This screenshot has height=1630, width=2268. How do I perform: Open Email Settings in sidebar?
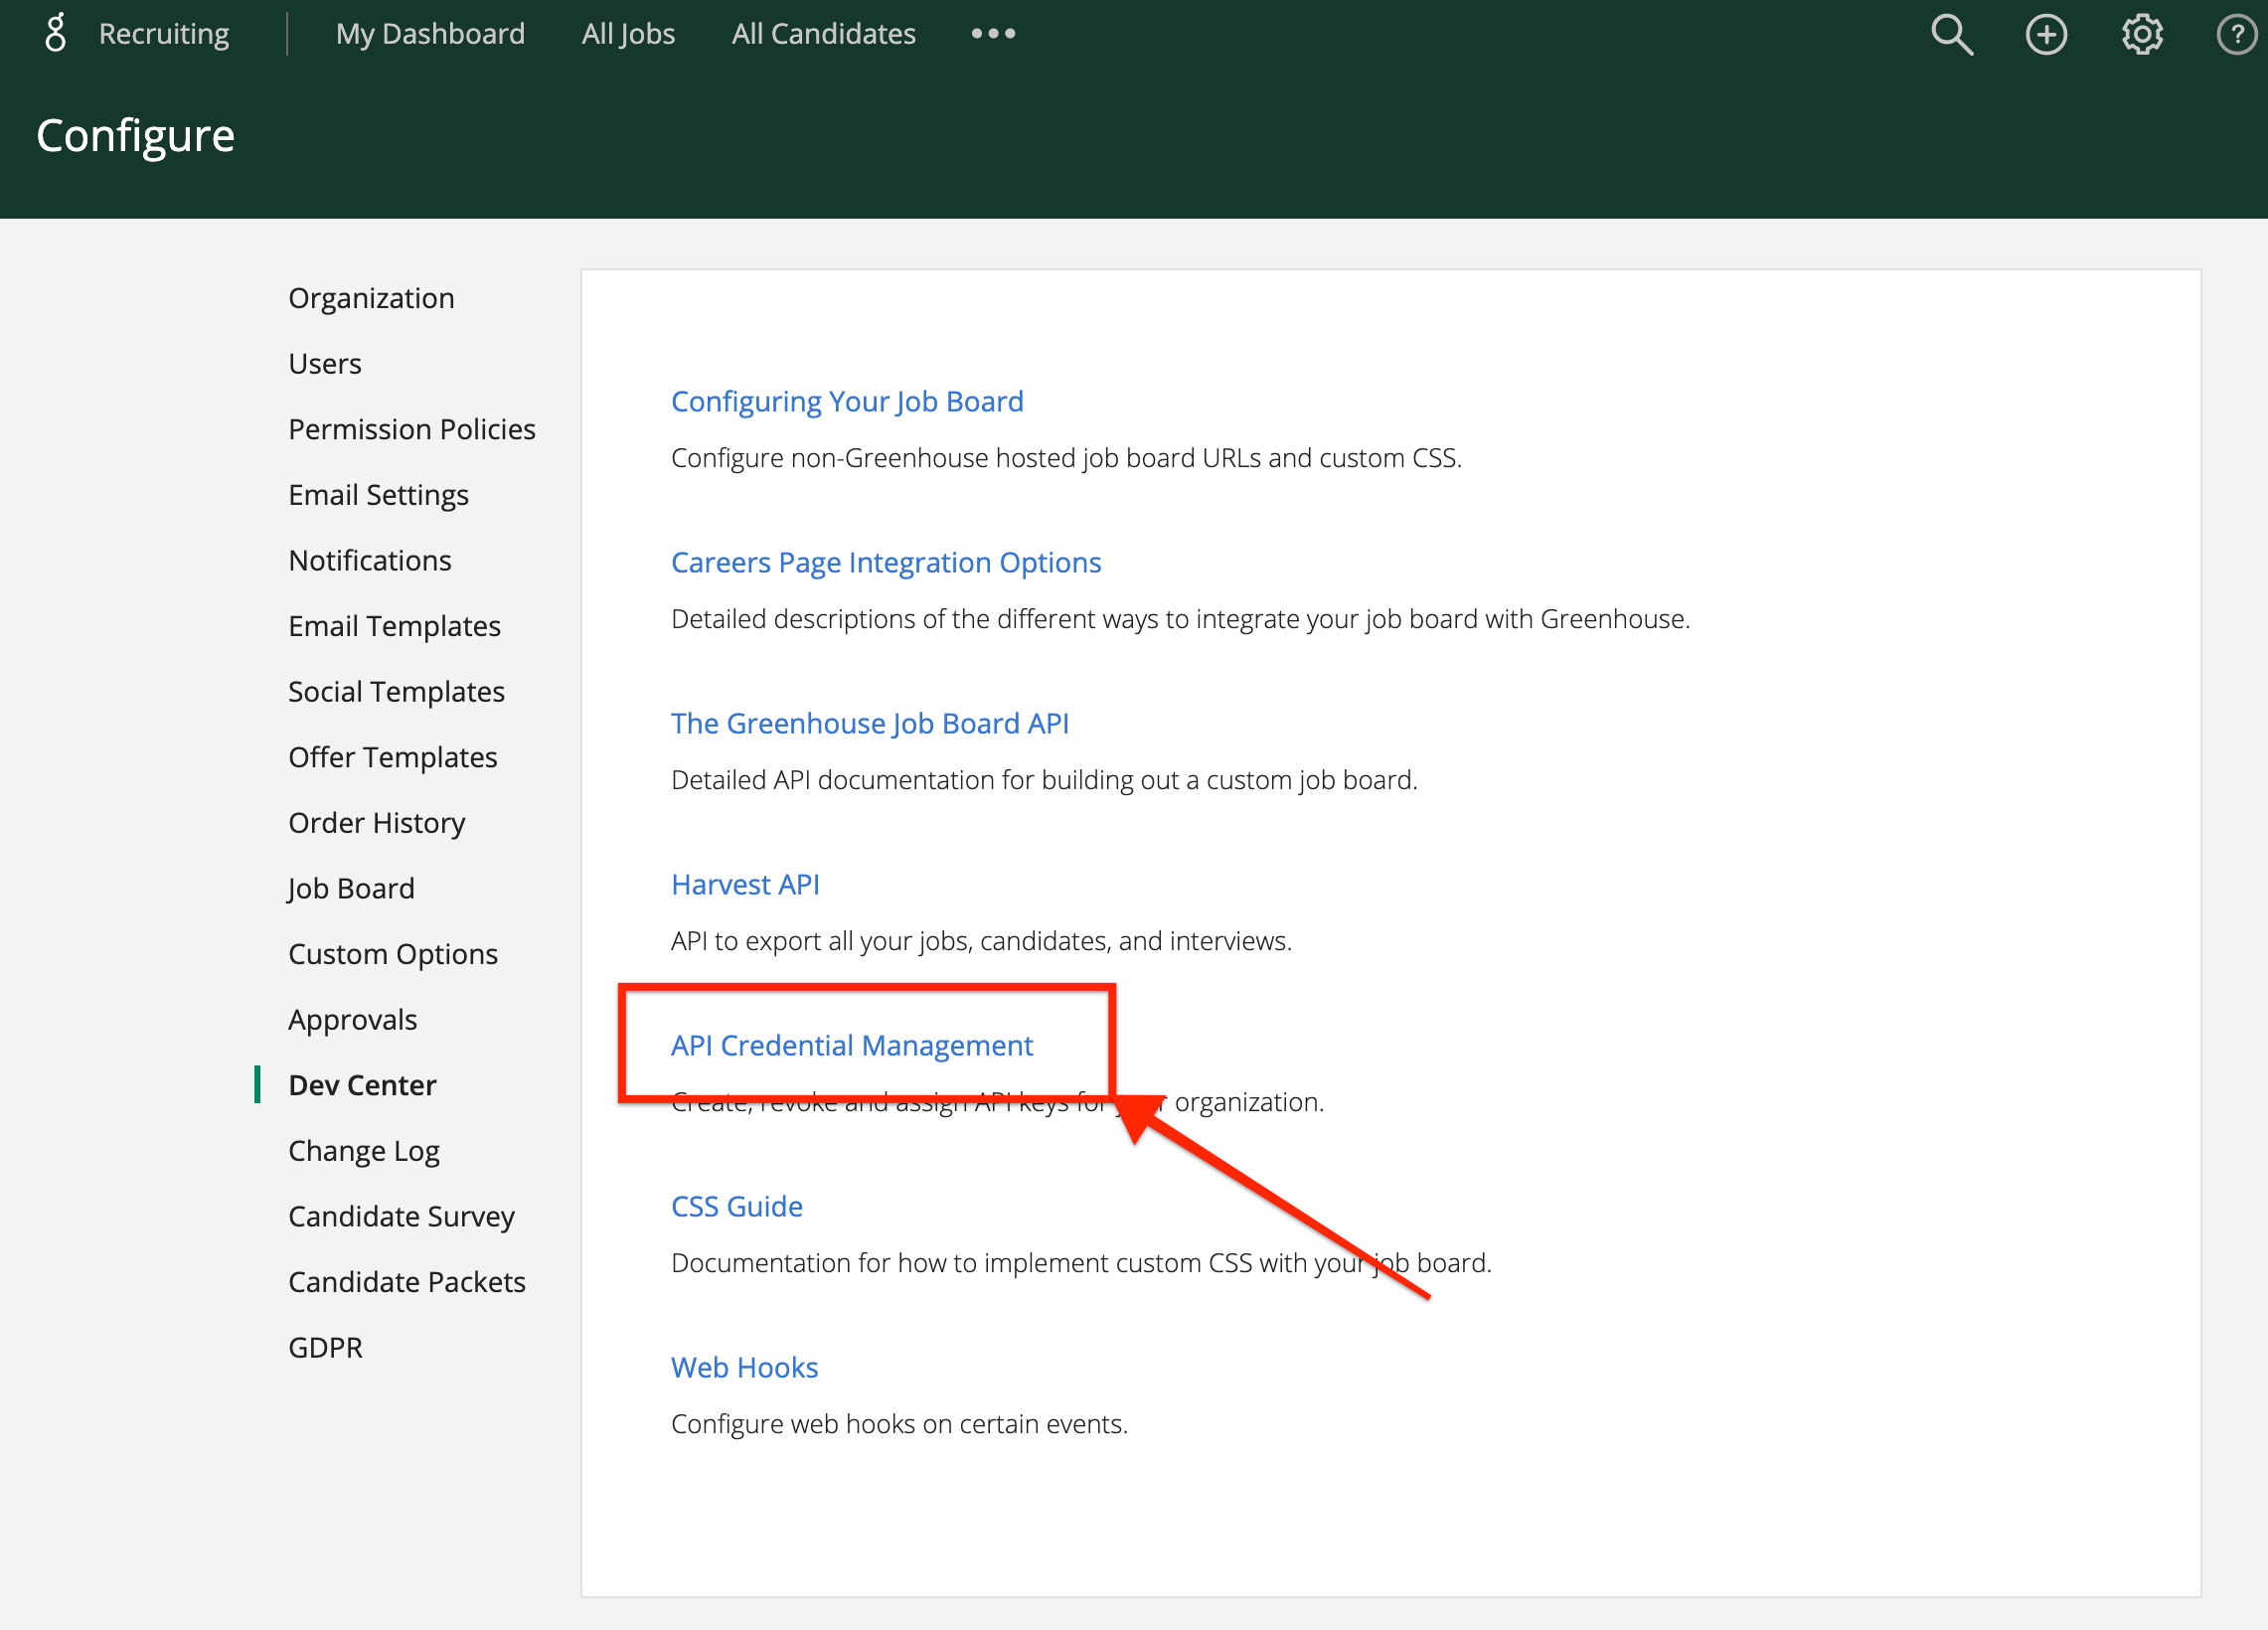pos(378,495)
